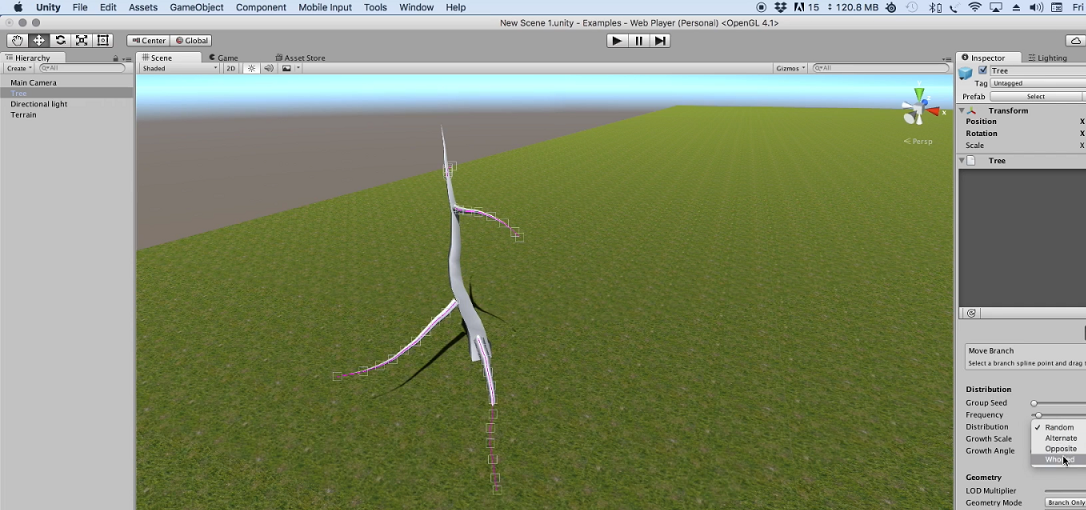Switch to the Game tab
Screen dimensions: 1086x510
[224, 58]
